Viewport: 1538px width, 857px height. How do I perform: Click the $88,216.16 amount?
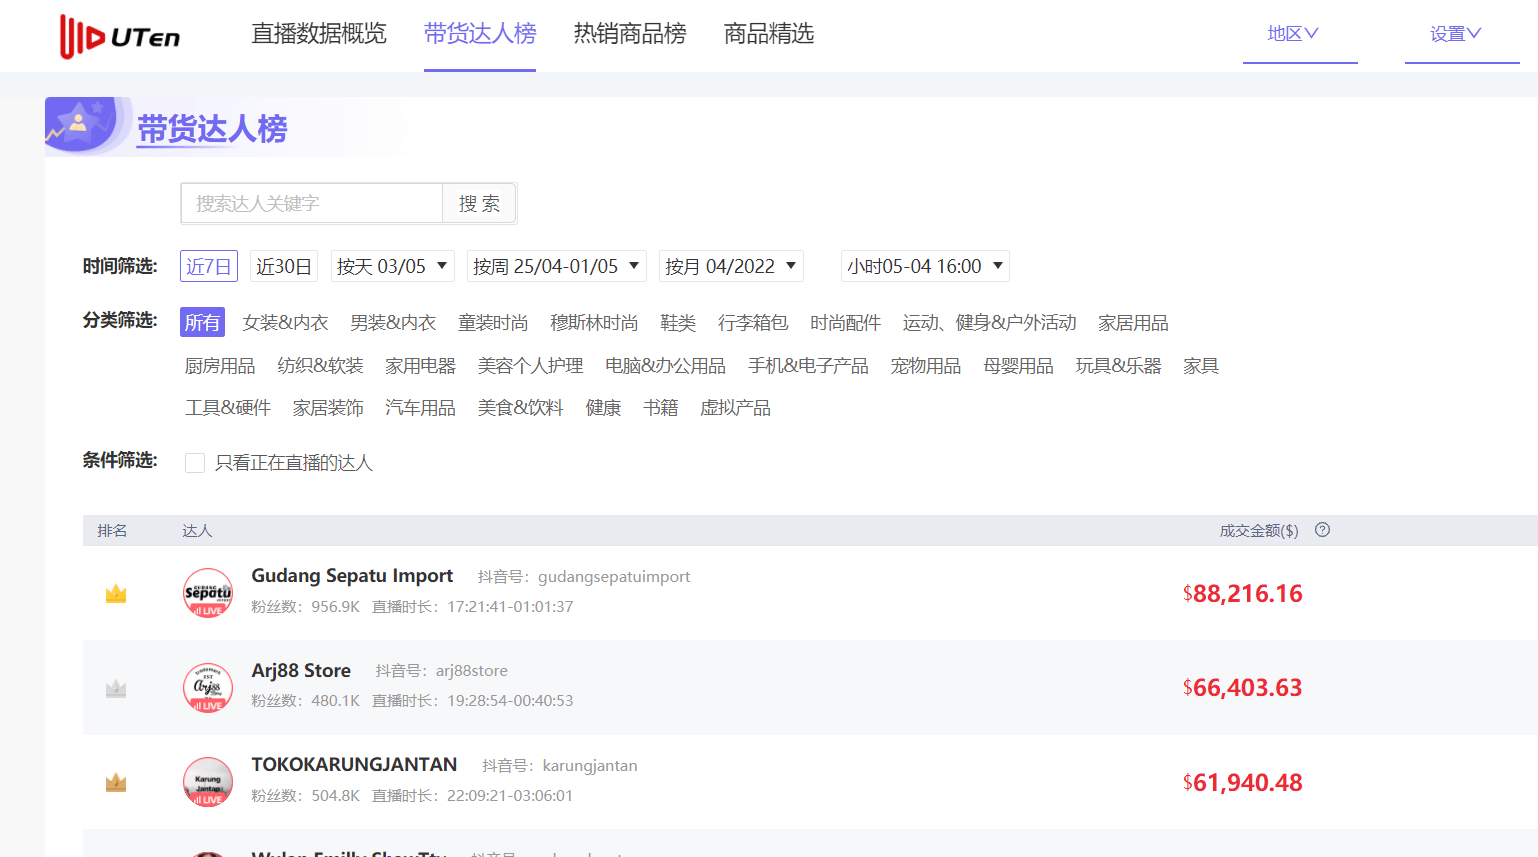(1243, 594)
